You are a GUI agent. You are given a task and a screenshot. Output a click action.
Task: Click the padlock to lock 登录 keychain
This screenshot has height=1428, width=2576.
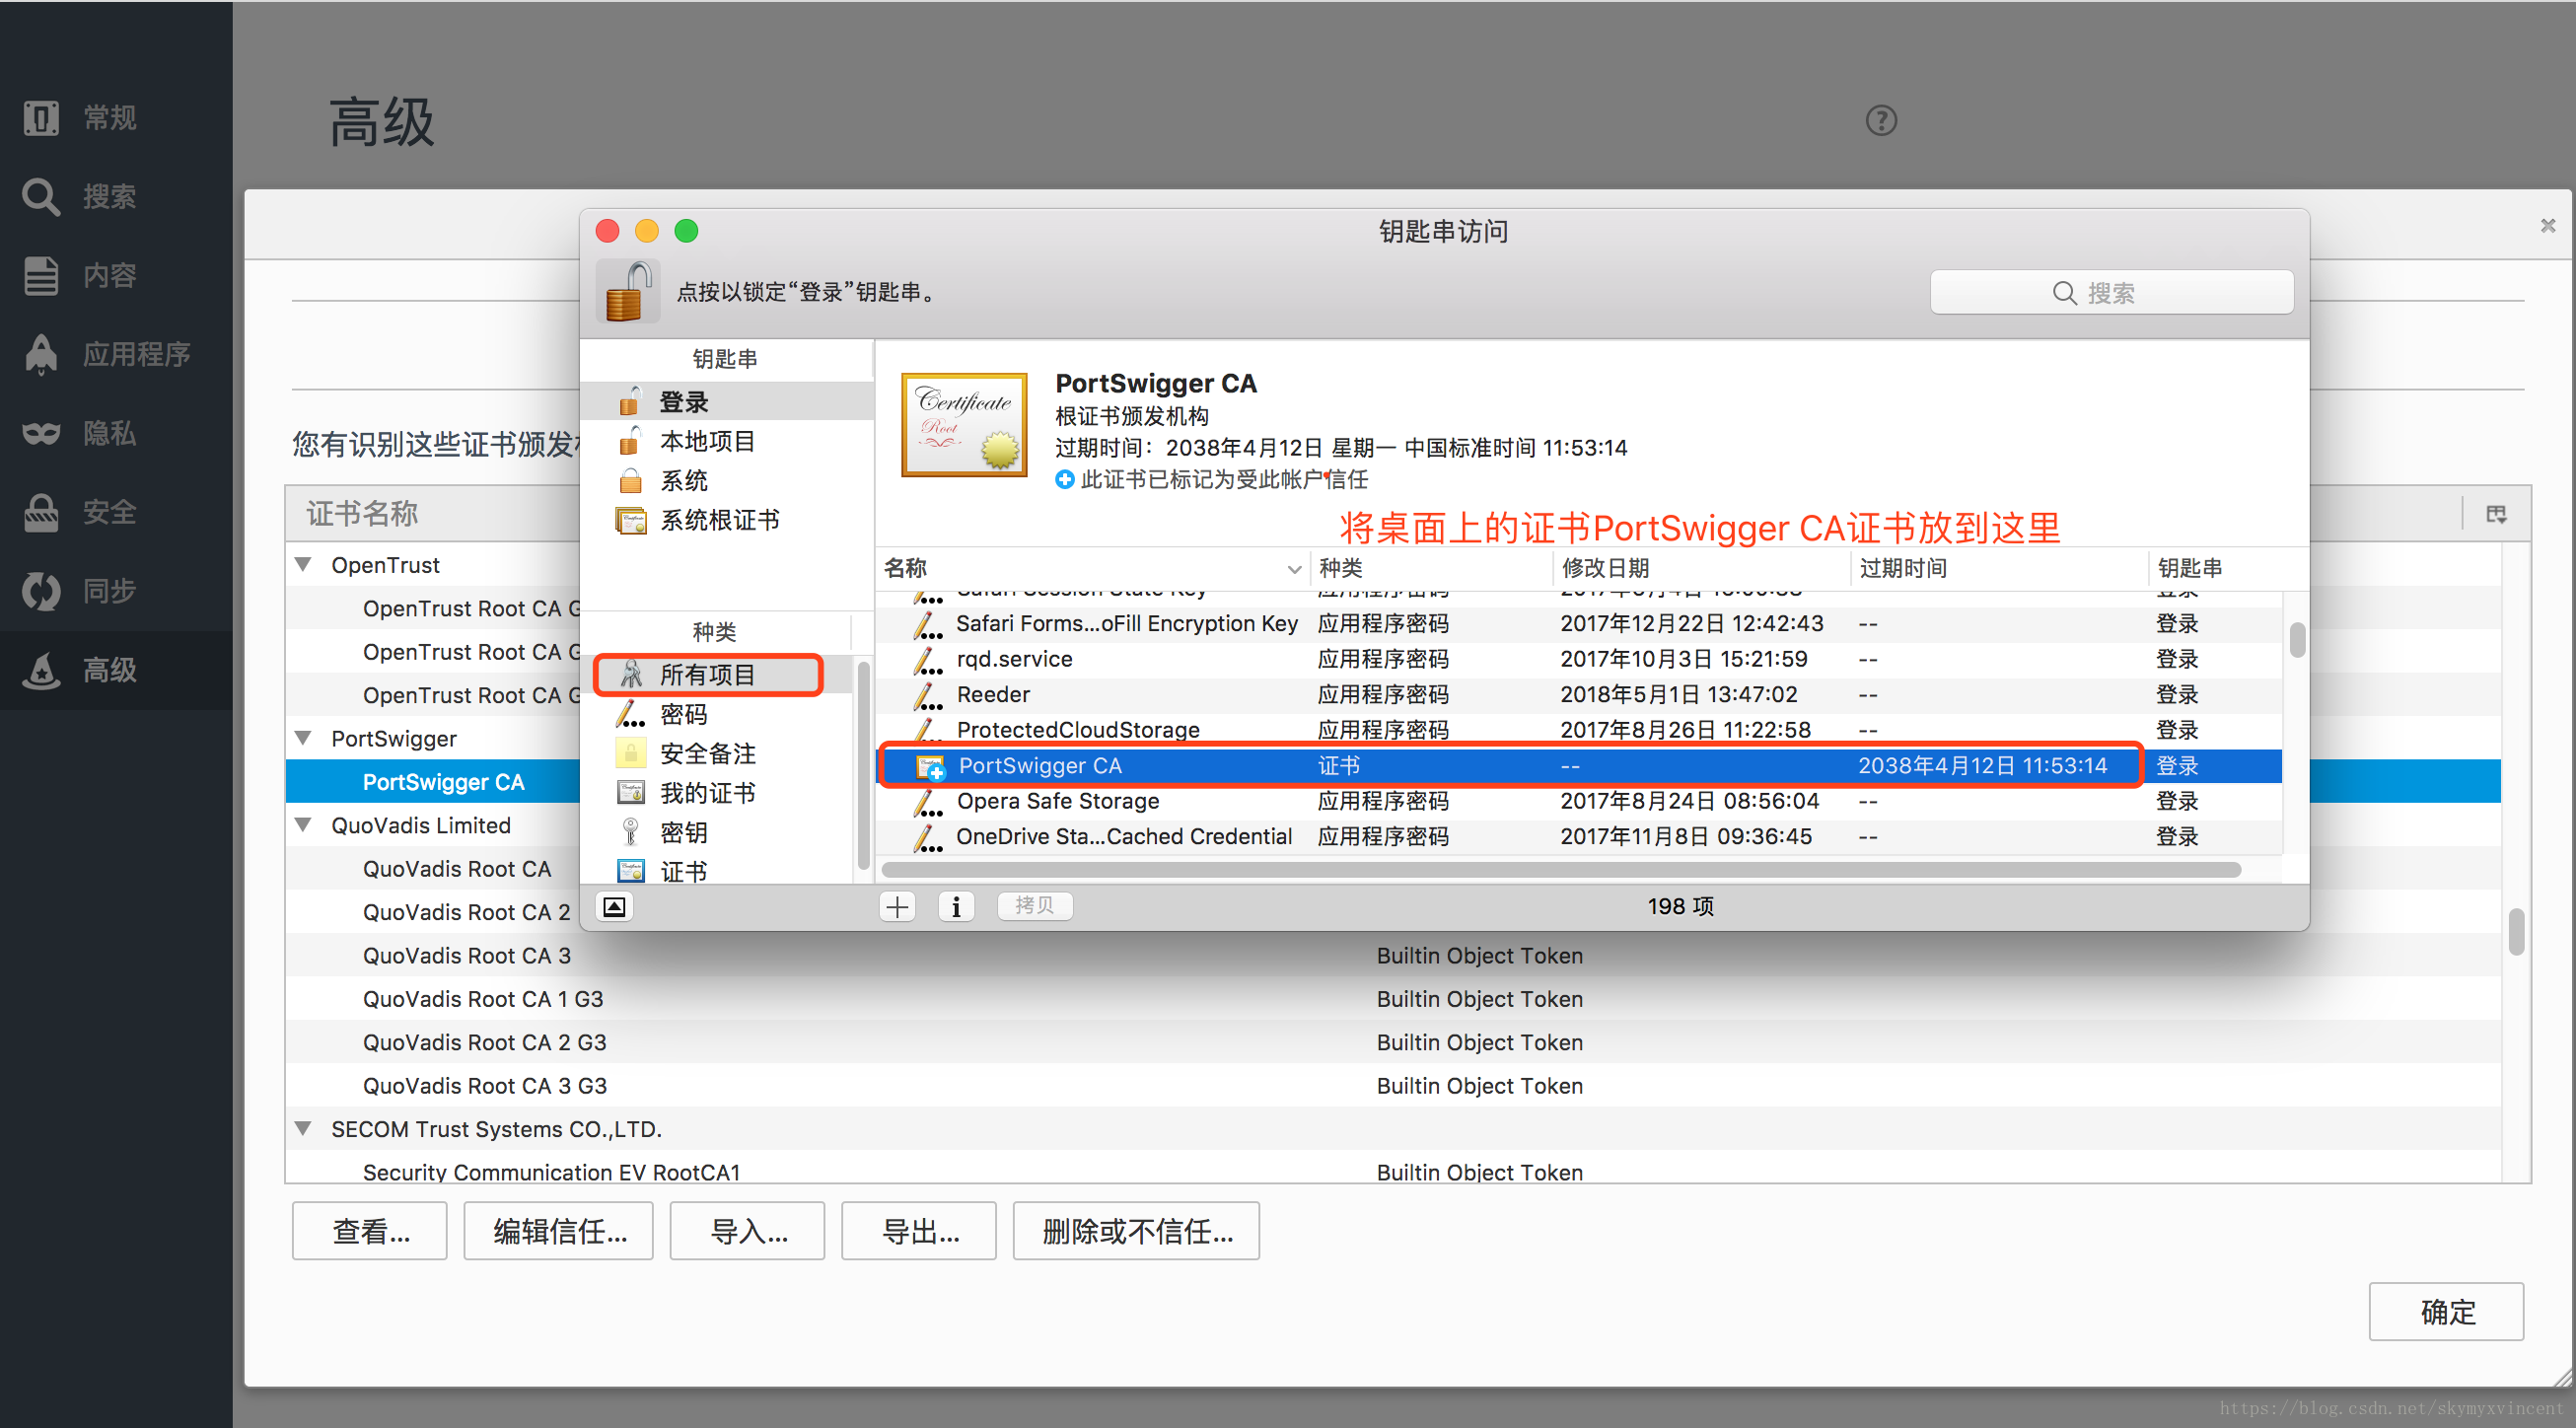pos(629,291)
